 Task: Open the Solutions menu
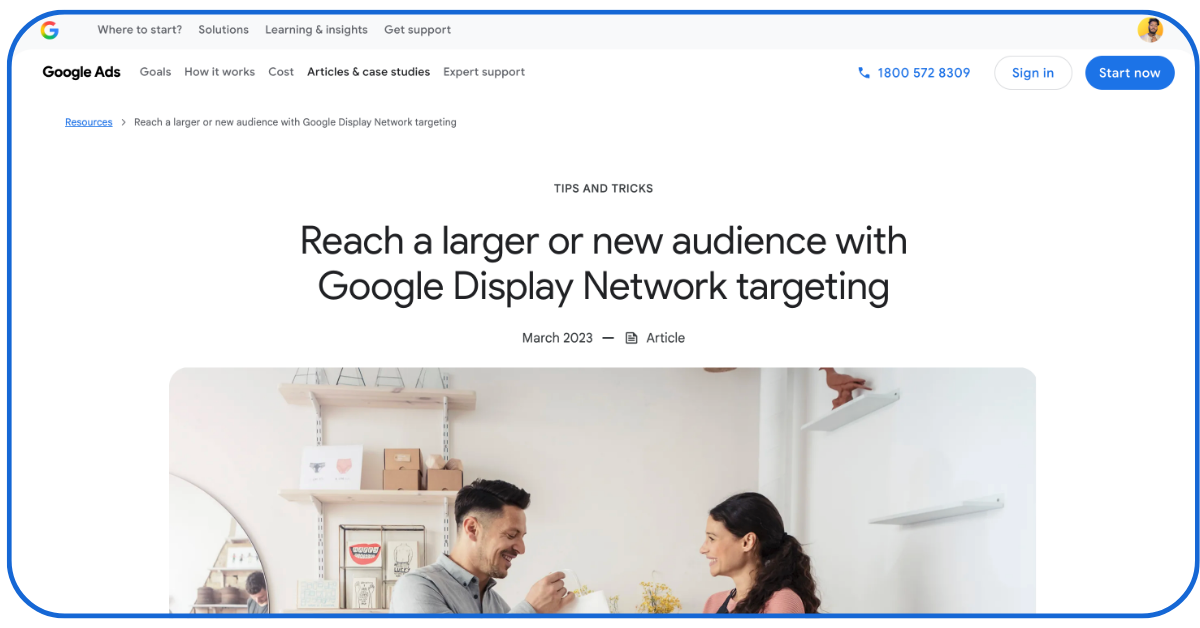[x=224, y=30]
